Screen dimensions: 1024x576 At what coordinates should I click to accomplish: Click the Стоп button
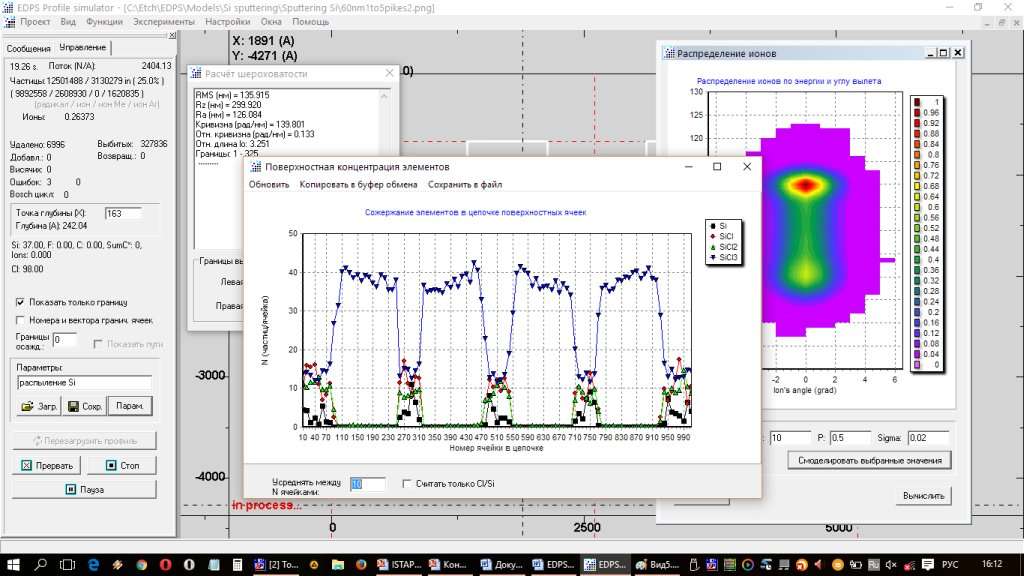pos(121,466)
